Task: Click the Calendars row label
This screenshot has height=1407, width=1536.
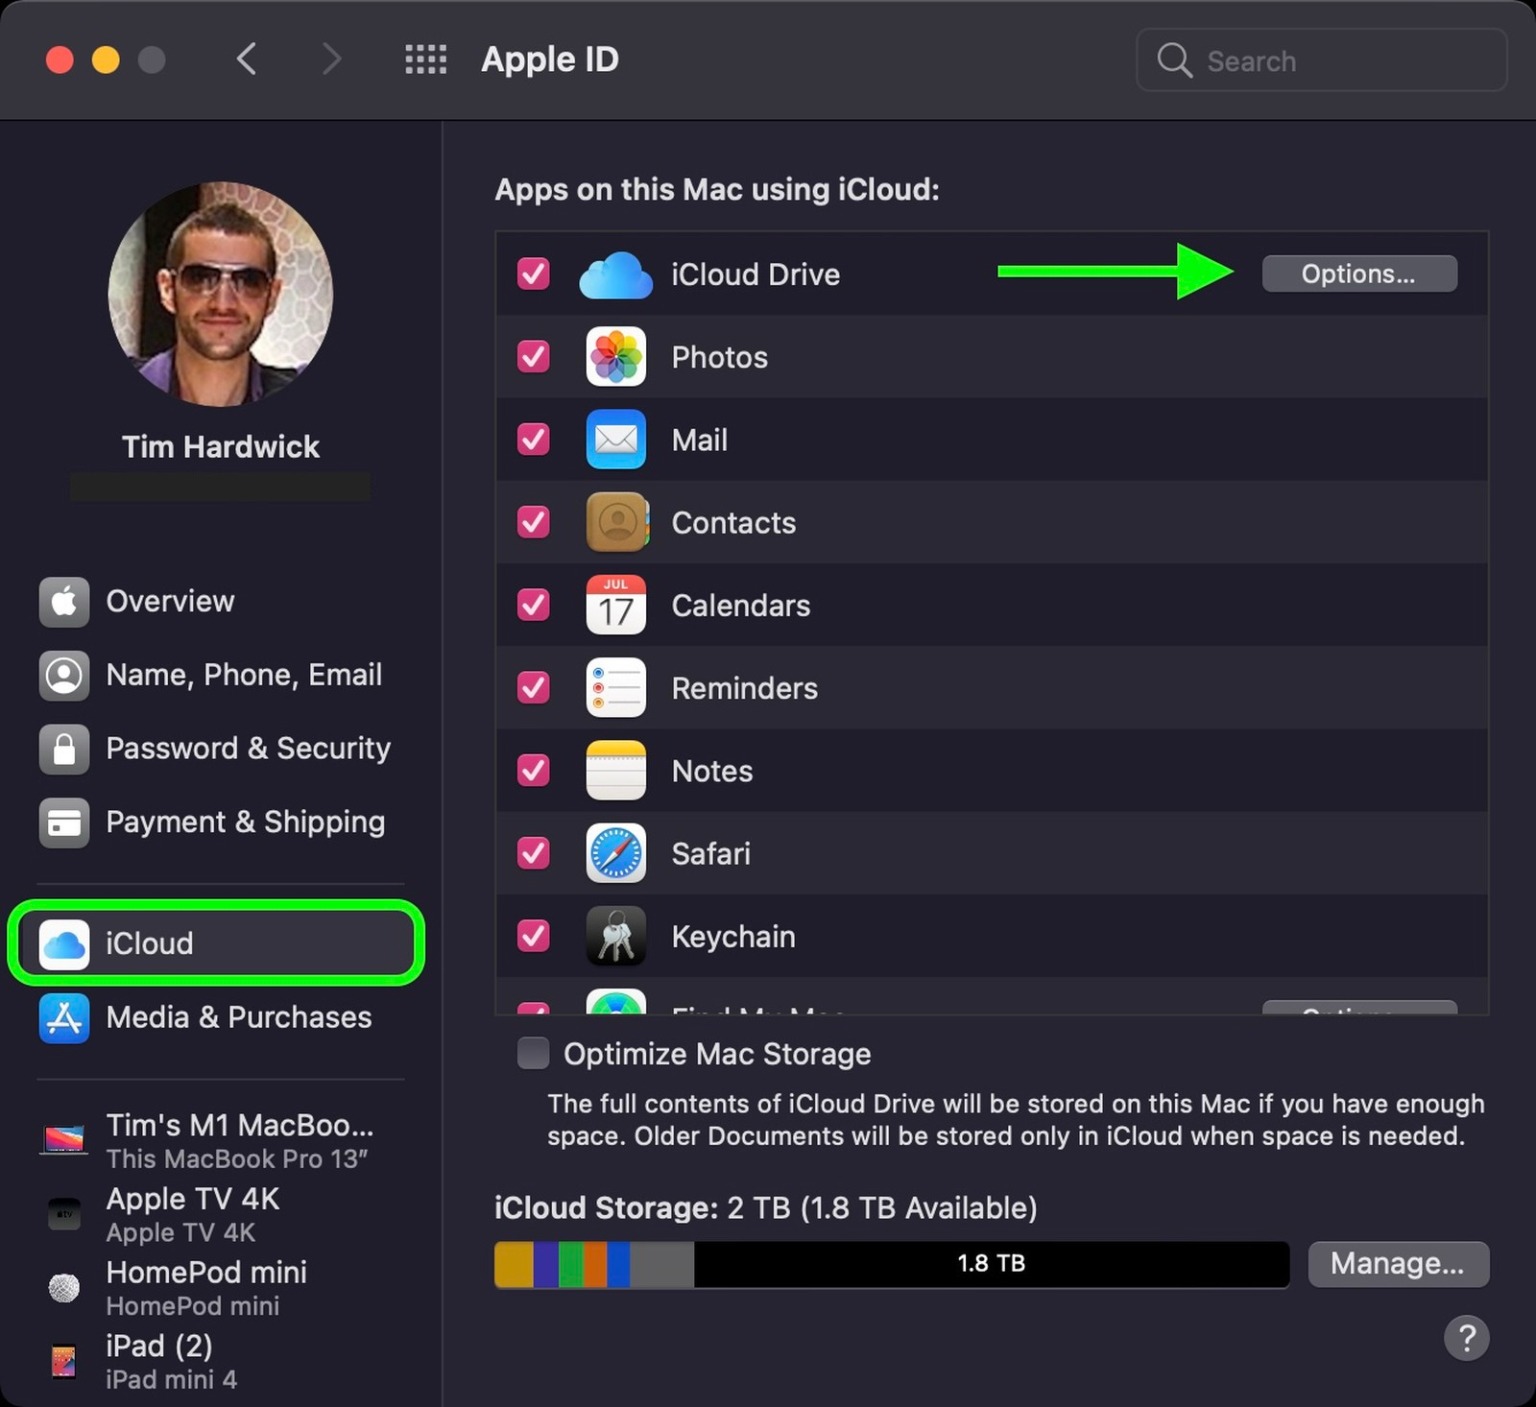Action: click(740, 605)
